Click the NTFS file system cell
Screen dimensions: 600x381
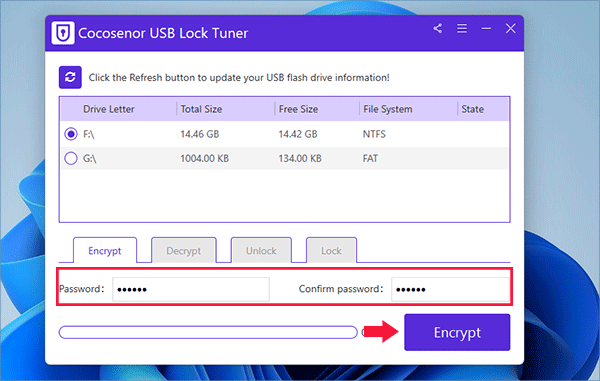coord(374,134)
